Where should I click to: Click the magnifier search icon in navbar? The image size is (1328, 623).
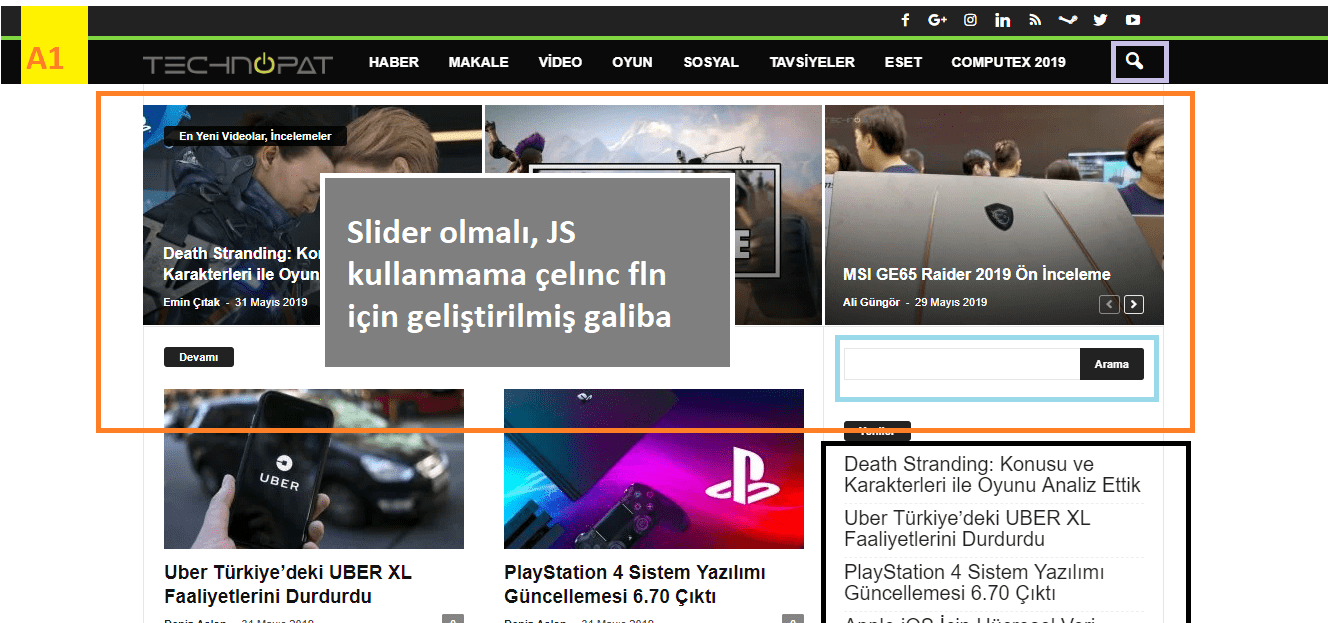pyautogui.click(x=1134, y=62)
